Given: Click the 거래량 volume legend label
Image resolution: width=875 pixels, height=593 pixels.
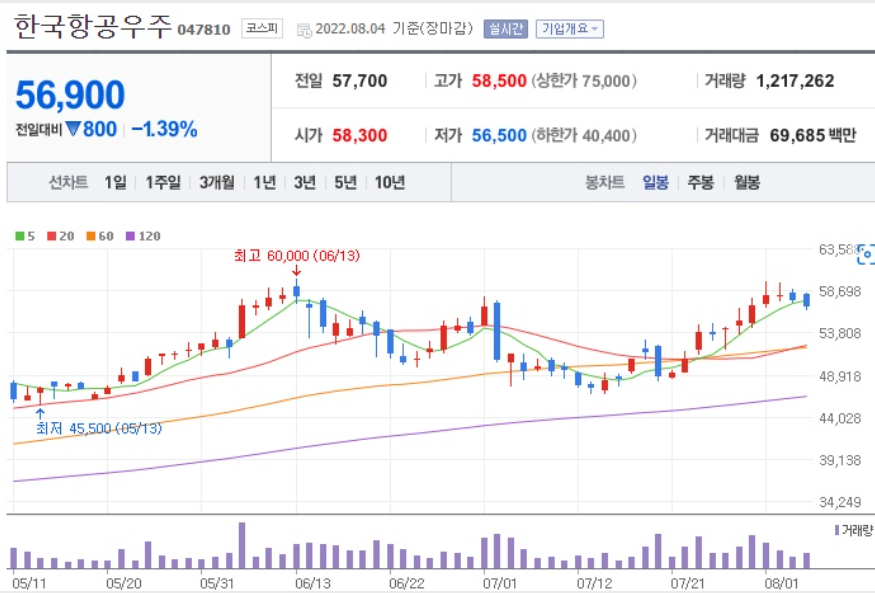Looking at the screenshot, I should coord(857,531).
